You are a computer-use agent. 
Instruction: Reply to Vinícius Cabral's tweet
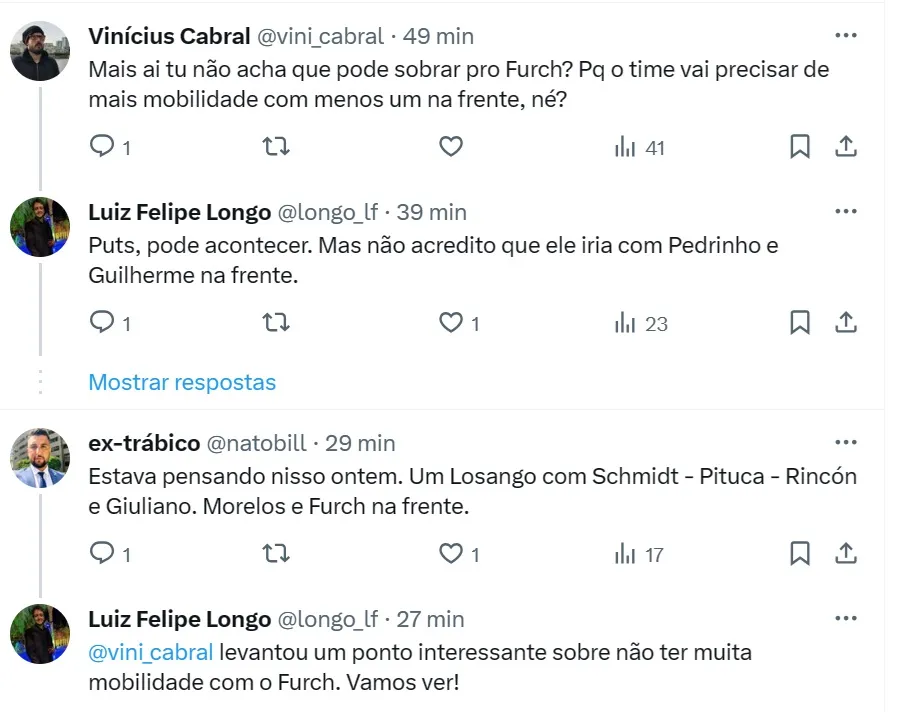click(102, 147)
